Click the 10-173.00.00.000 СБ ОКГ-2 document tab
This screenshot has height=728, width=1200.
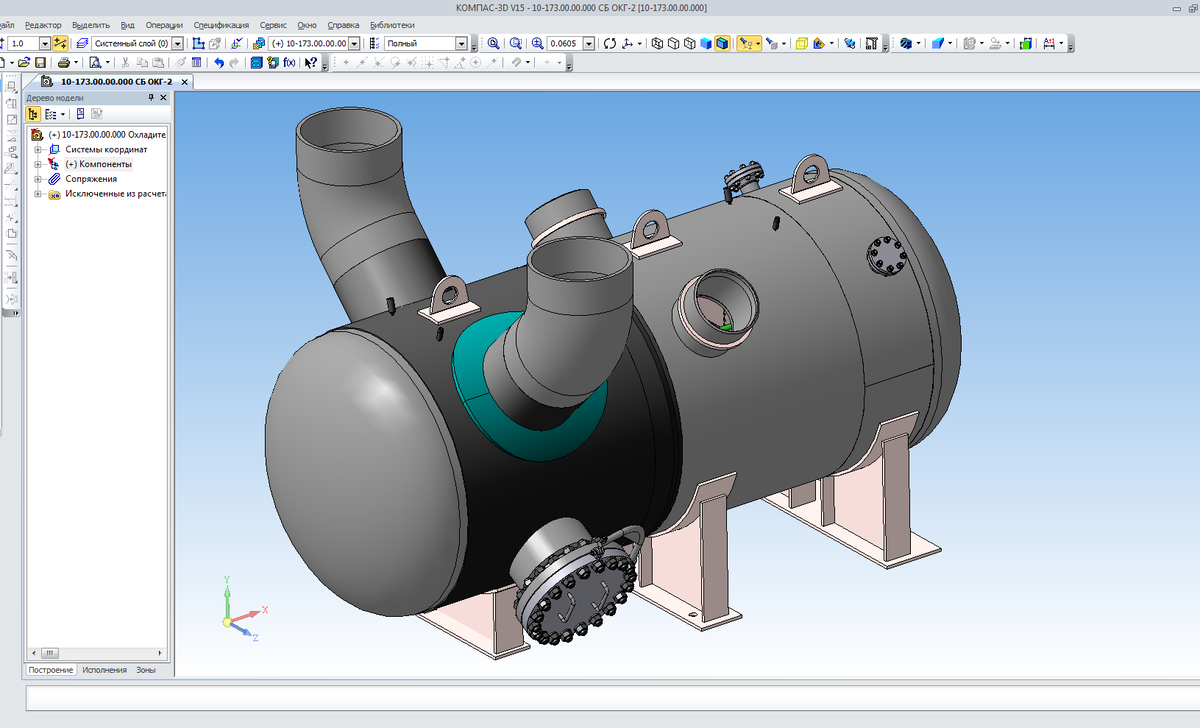click(108, 81)
